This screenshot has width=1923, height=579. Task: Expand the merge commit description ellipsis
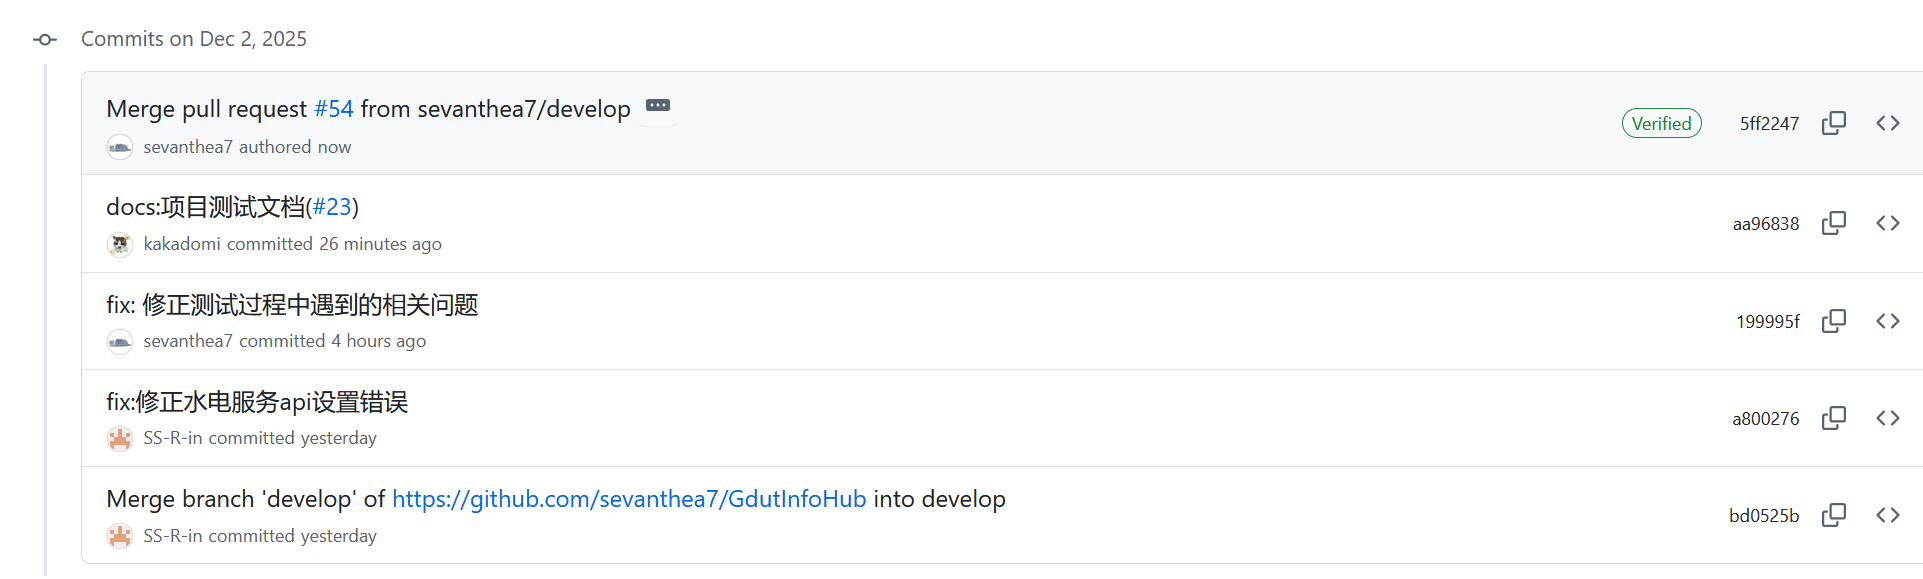click(657, 106)
